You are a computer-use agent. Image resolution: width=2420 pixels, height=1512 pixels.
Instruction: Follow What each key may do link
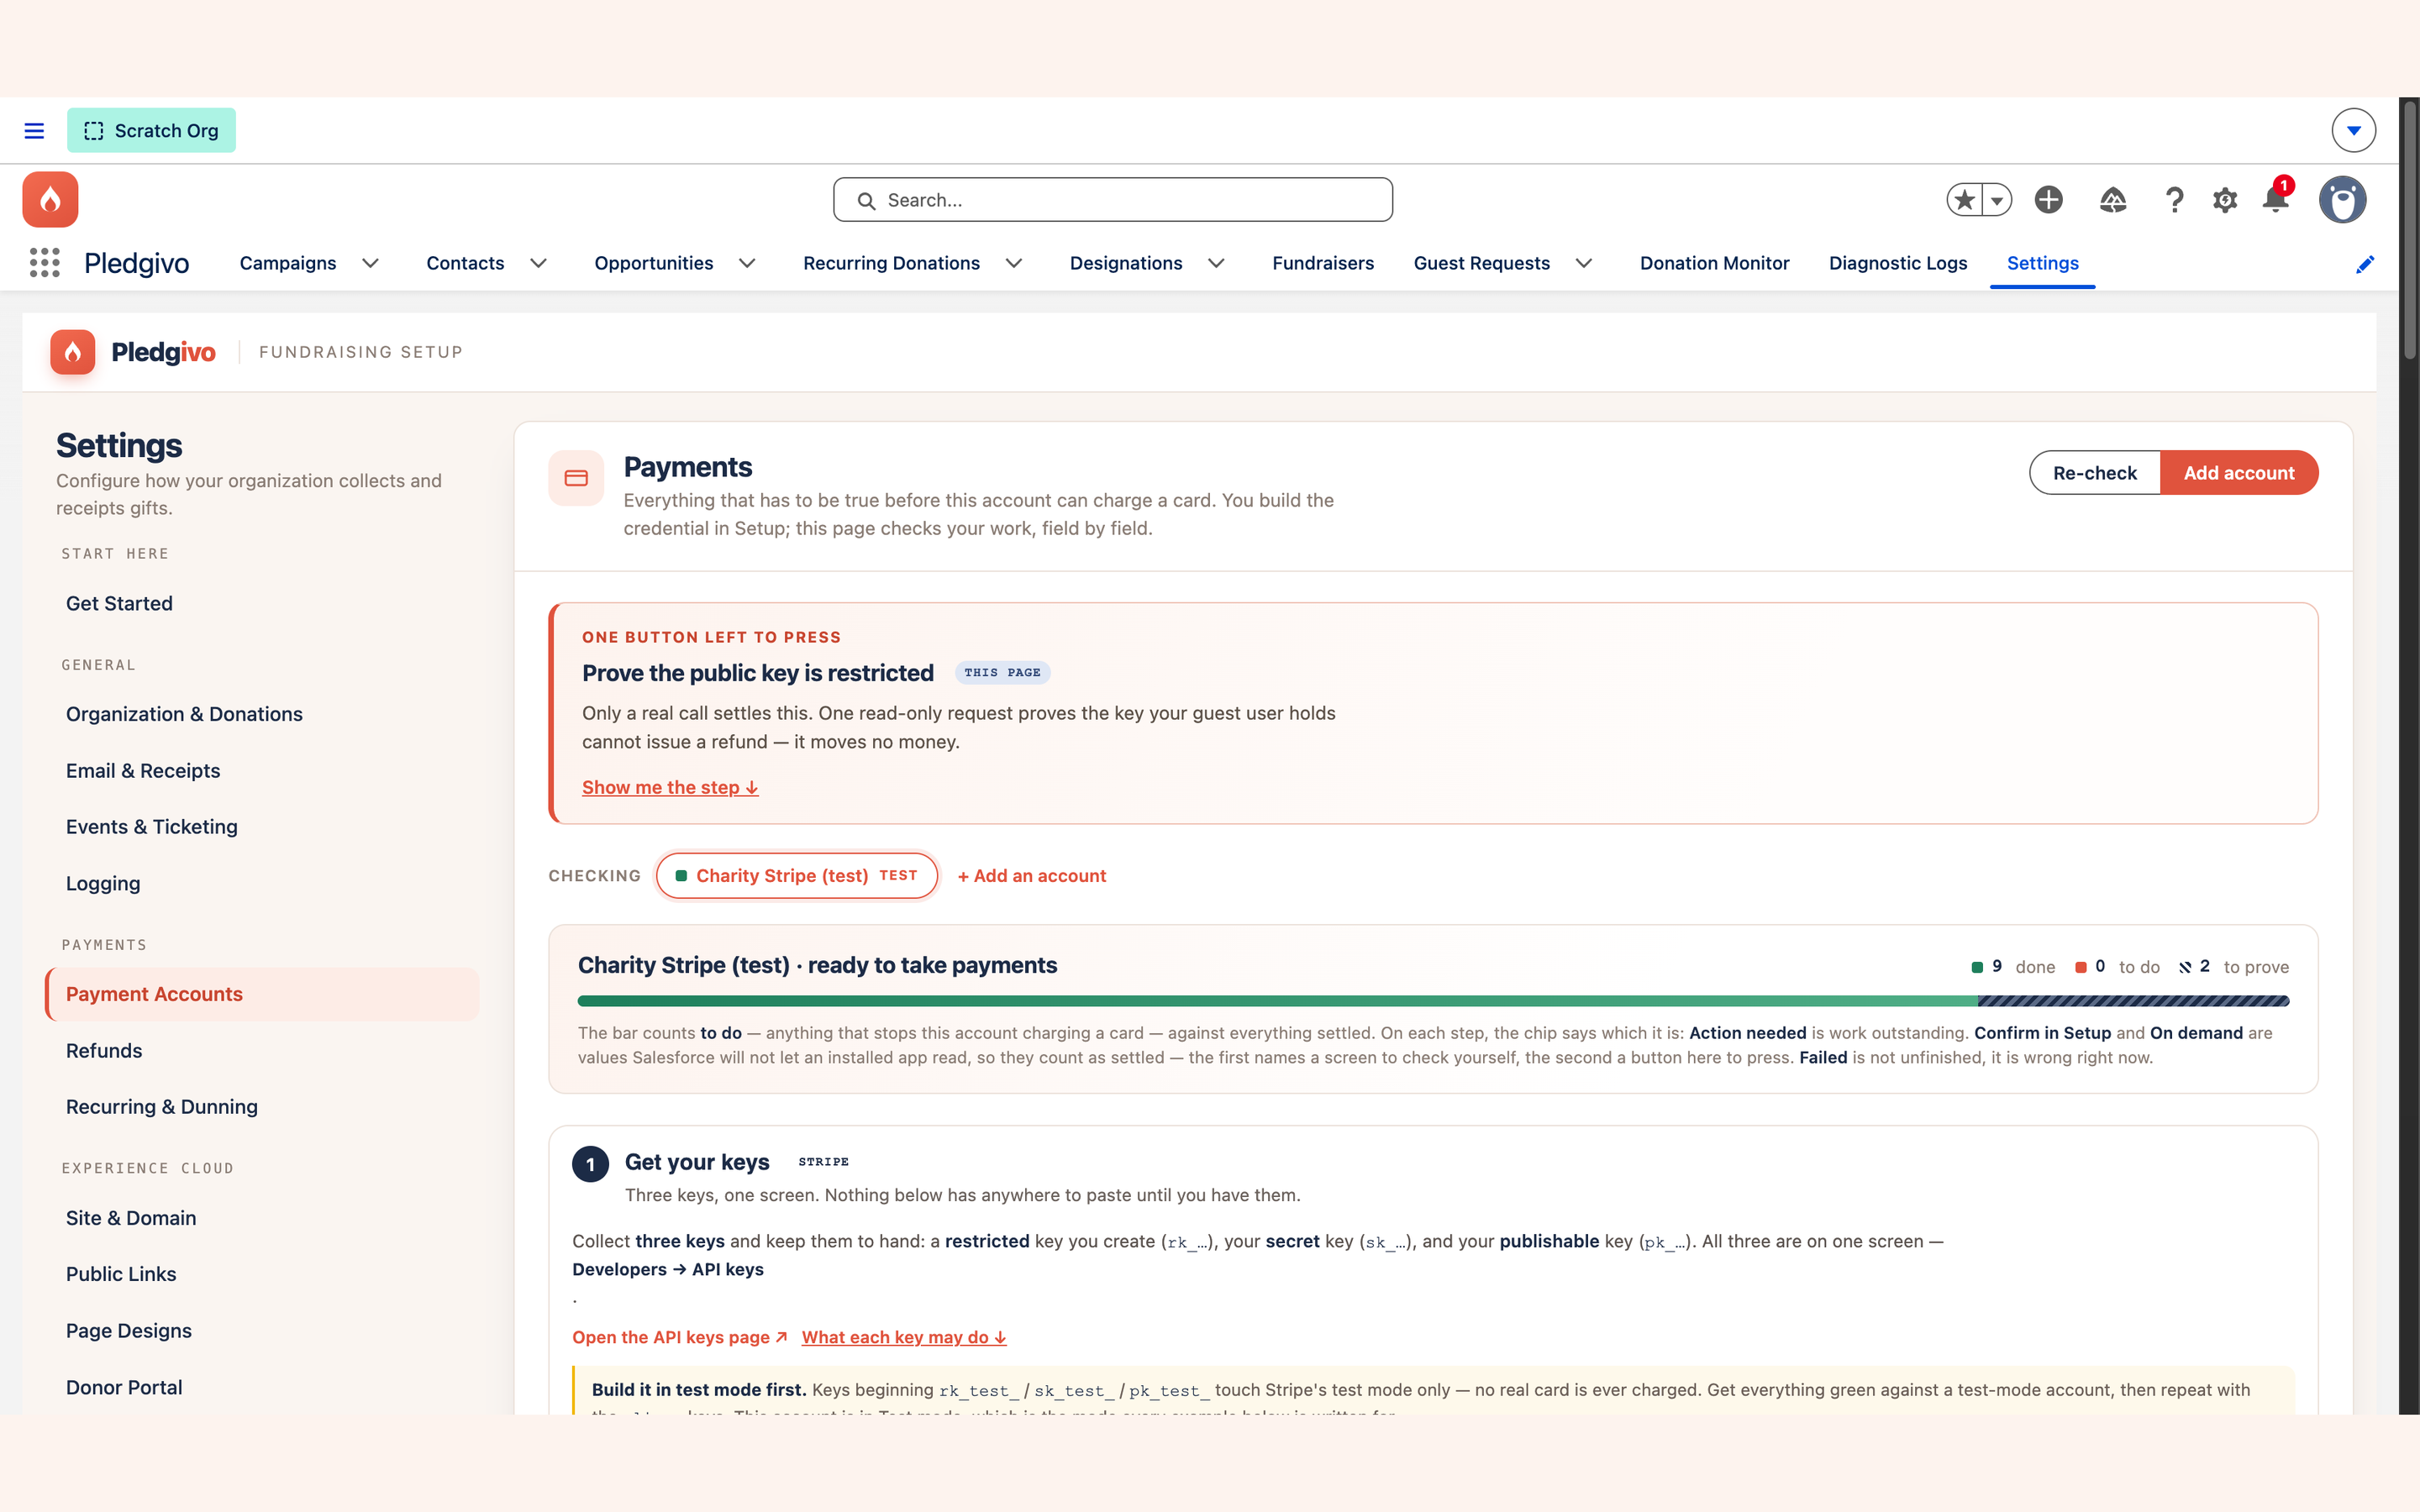point(904,1337)
